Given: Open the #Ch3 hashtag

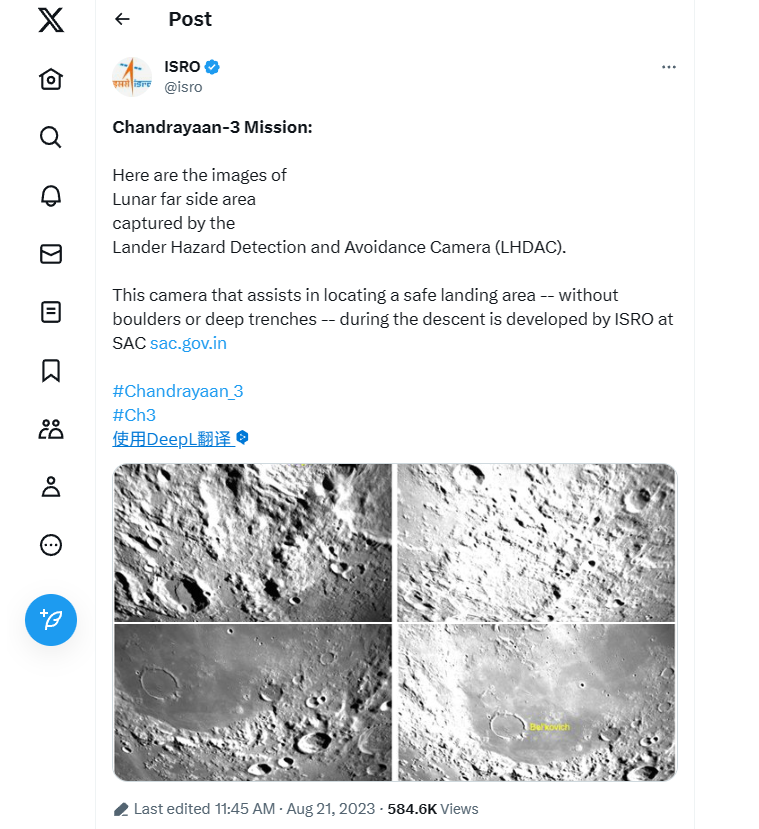Looking at the screenshot, I should pyautogui.click(x=134, y=415).
